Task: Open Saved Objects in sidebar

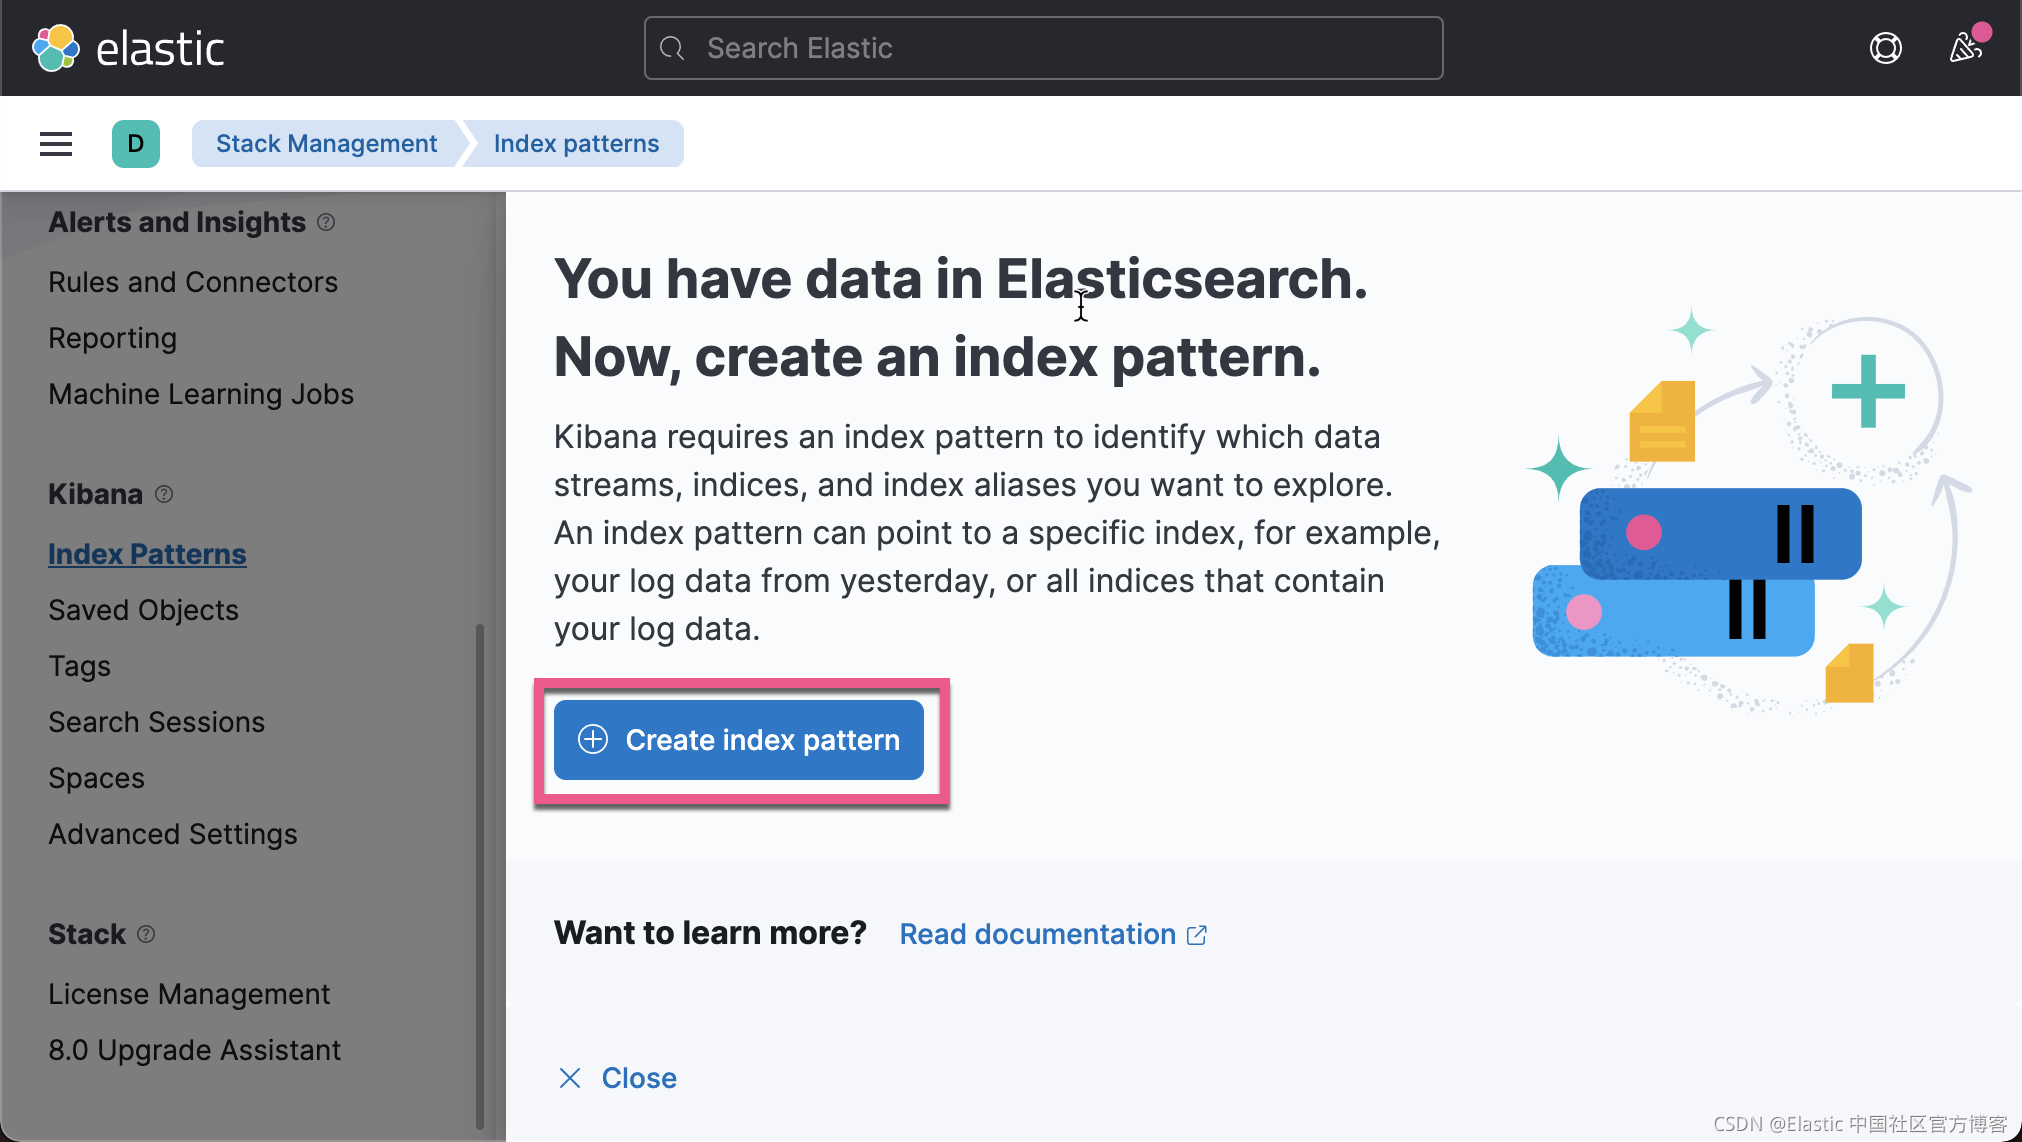Action: pyautogui.click(x=143, y=610)
